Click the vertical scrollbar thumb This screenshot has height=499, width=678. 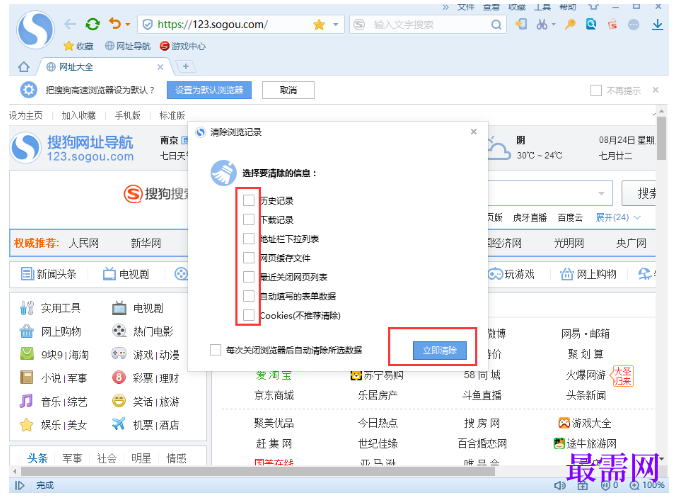(661, 138)
